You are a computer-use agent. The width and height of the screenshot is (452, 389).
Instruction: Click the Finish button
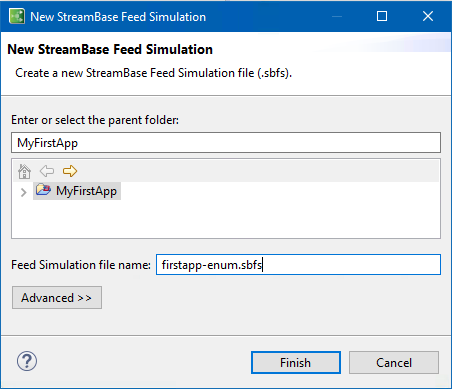point(296,362)
